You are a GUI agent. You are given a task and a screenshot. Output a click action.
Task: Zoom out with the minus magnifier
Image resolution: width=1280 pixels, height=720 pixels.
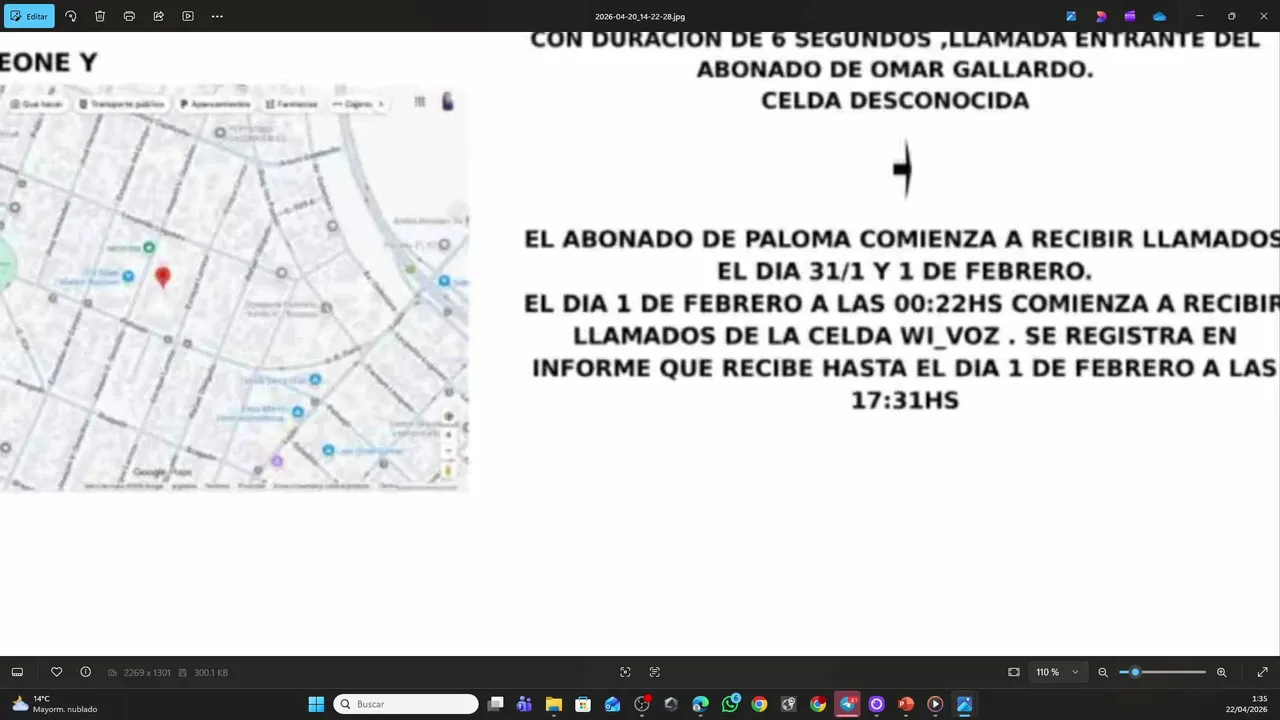(x=1103, y=672)
